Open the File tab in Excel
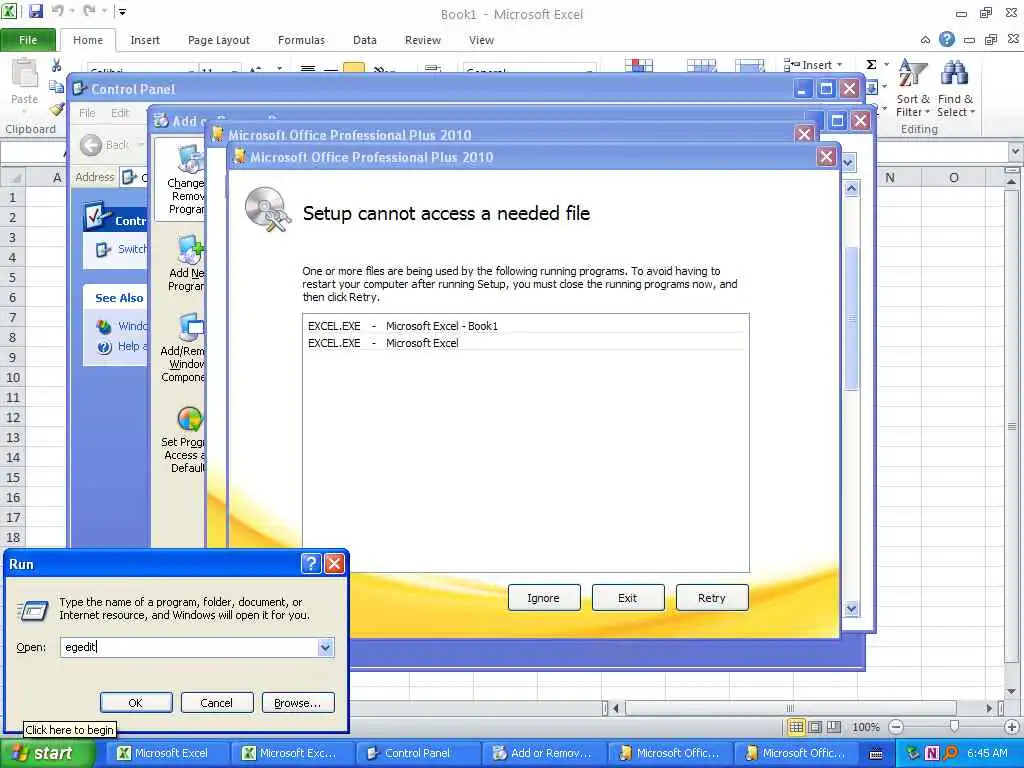Viewport: 1024px width, 768px height. pos(28,40)
